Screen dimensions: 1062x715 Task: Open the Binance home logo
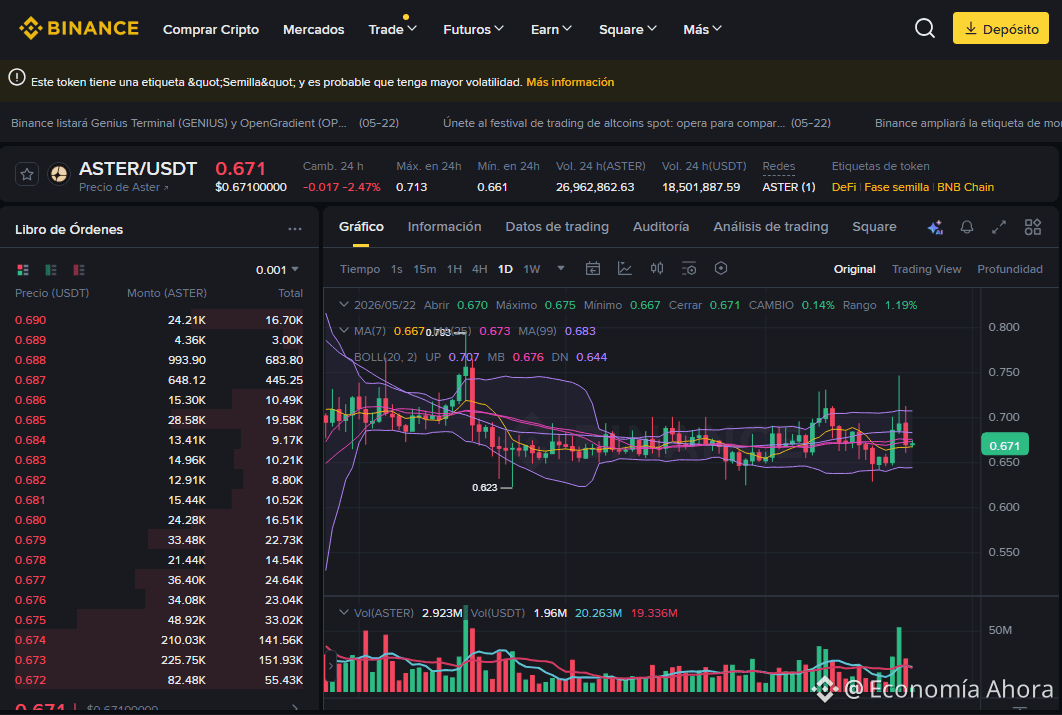(x=79, y=28)
